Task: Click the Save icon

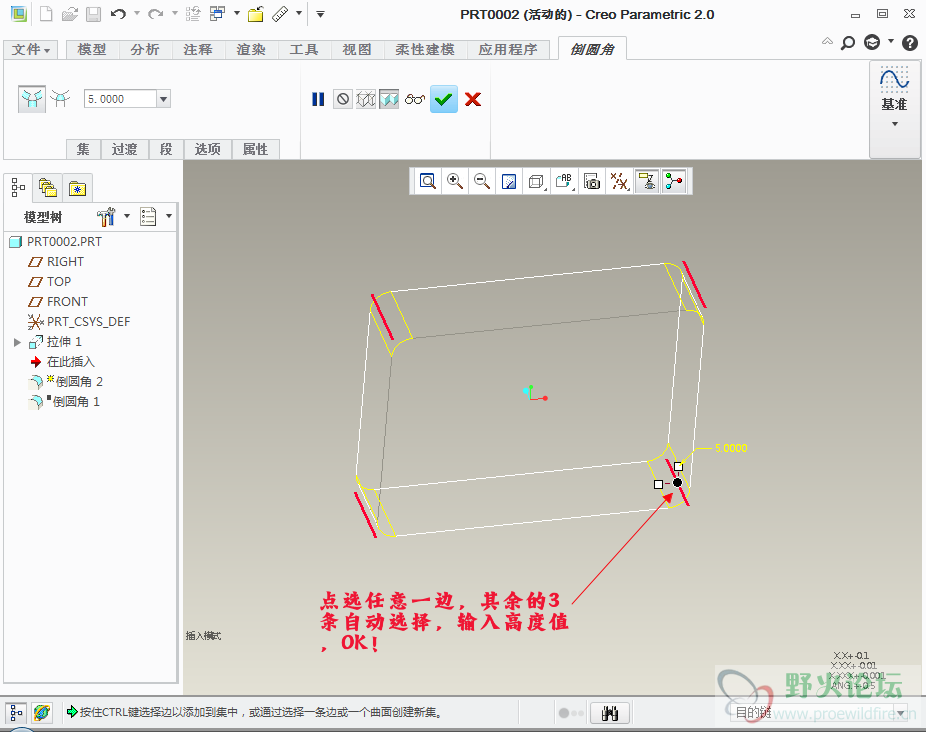Action: click(x=93, y=14)
